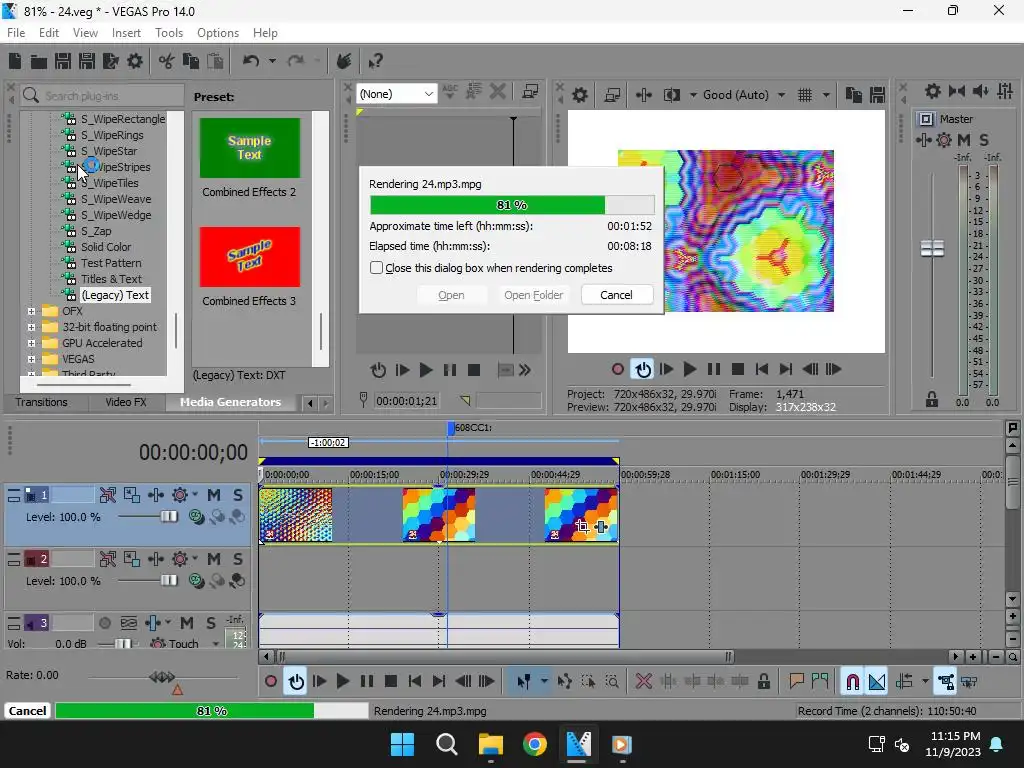Select S_WipeTiles in plug-in list
Viewport: 1024px width, 768px height.
(x=110, y=184)
